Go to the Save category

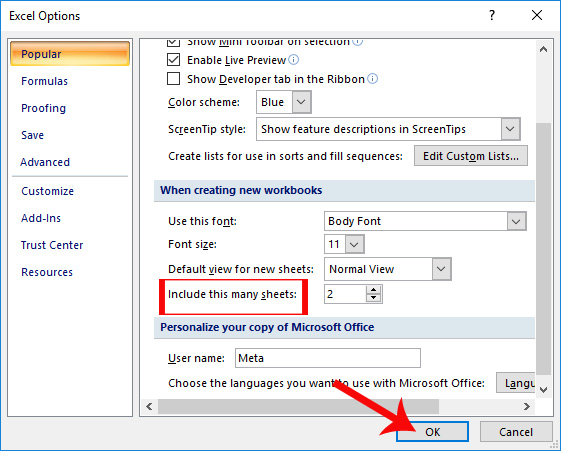click(x=33, y=135)
